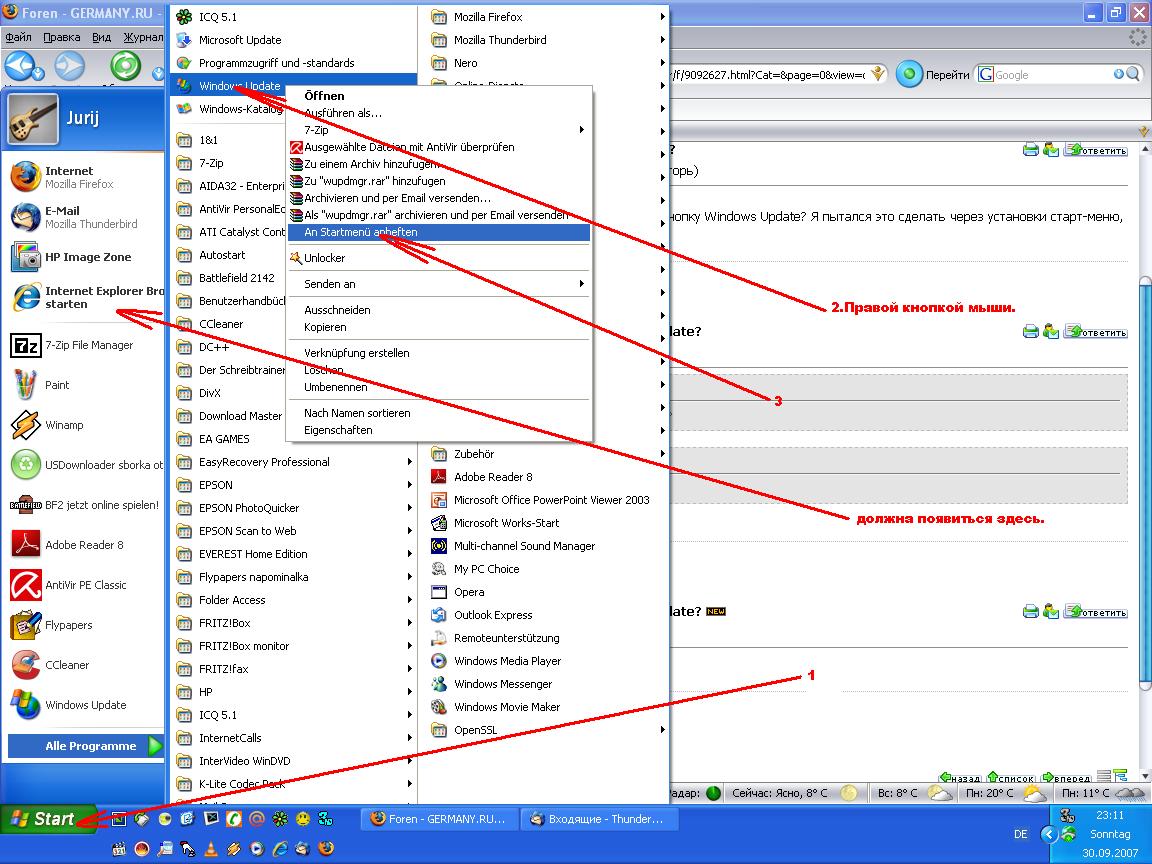Screen dimensions: 1152x864
Task: Open 7-Zip File Manager in the Start menu
Action: coord(82,345)
